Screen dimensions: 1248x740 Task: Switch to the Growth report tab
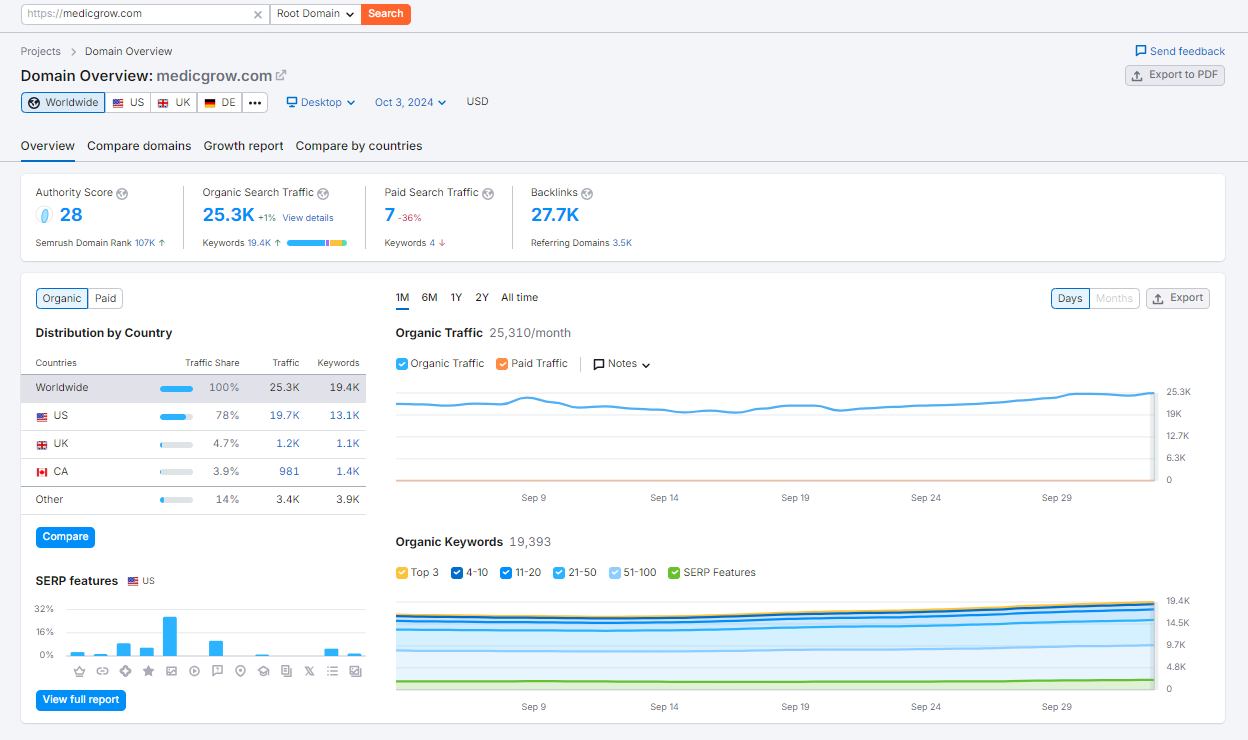(x=243, y=146)
